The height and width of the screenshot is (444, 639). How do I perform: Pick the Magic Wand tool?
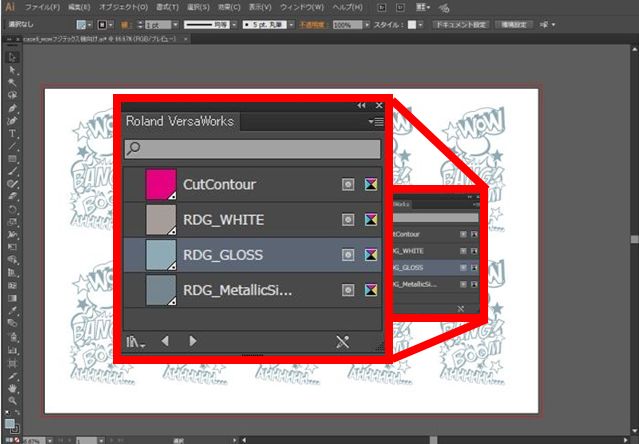[12, 83]
